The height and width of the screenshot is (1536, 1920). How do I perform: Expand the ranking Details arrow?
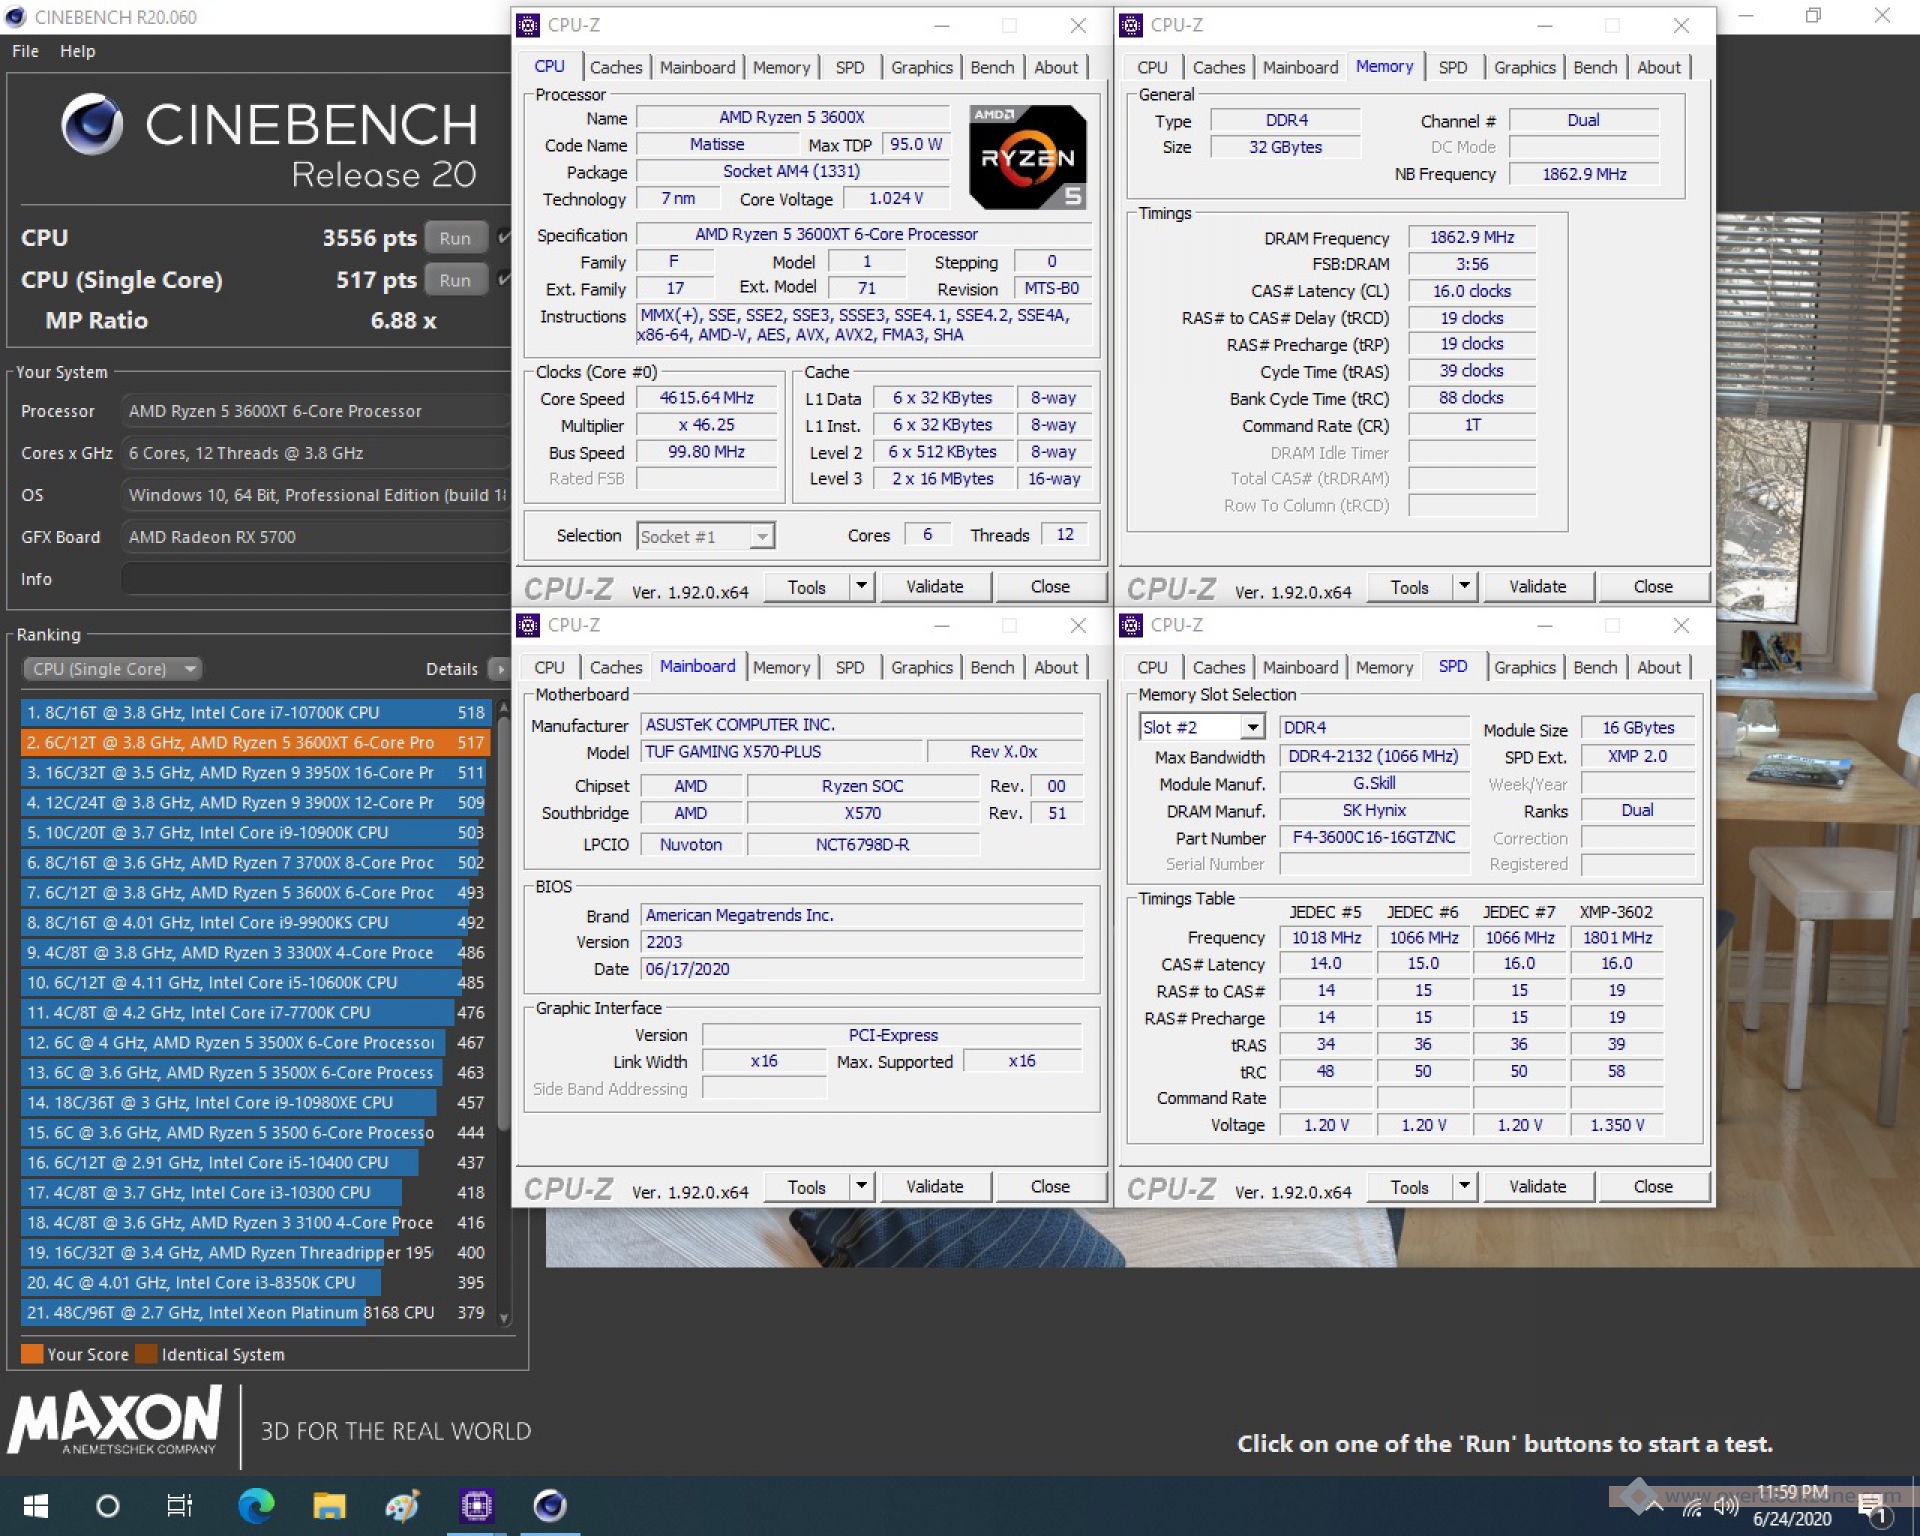pyautogui.click(x=500, y=668)
